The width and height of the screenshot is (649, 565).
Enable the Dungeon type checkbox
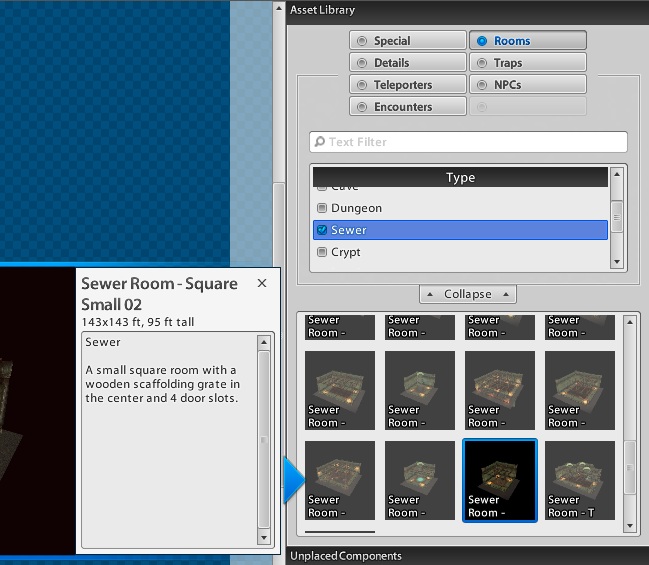click(x=322, y=208)
